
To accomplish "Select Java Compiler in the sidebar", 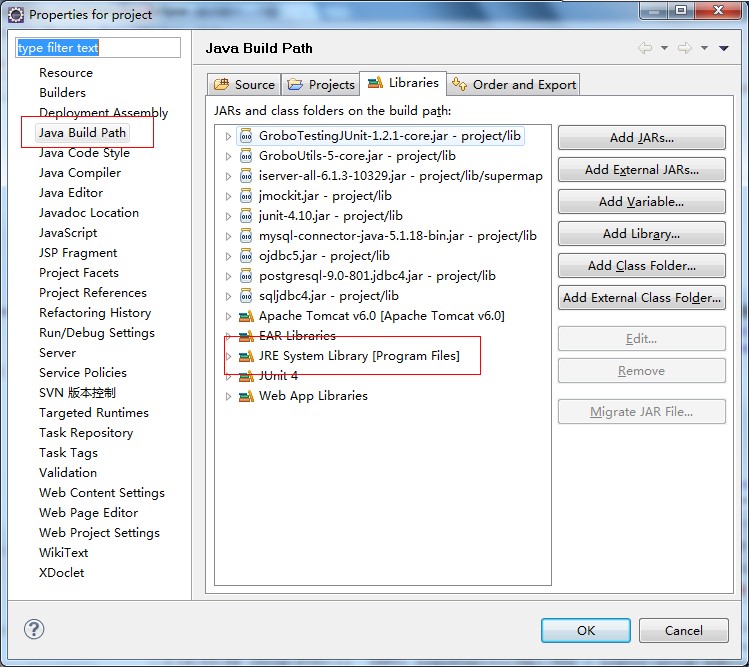I will [80, 173].
